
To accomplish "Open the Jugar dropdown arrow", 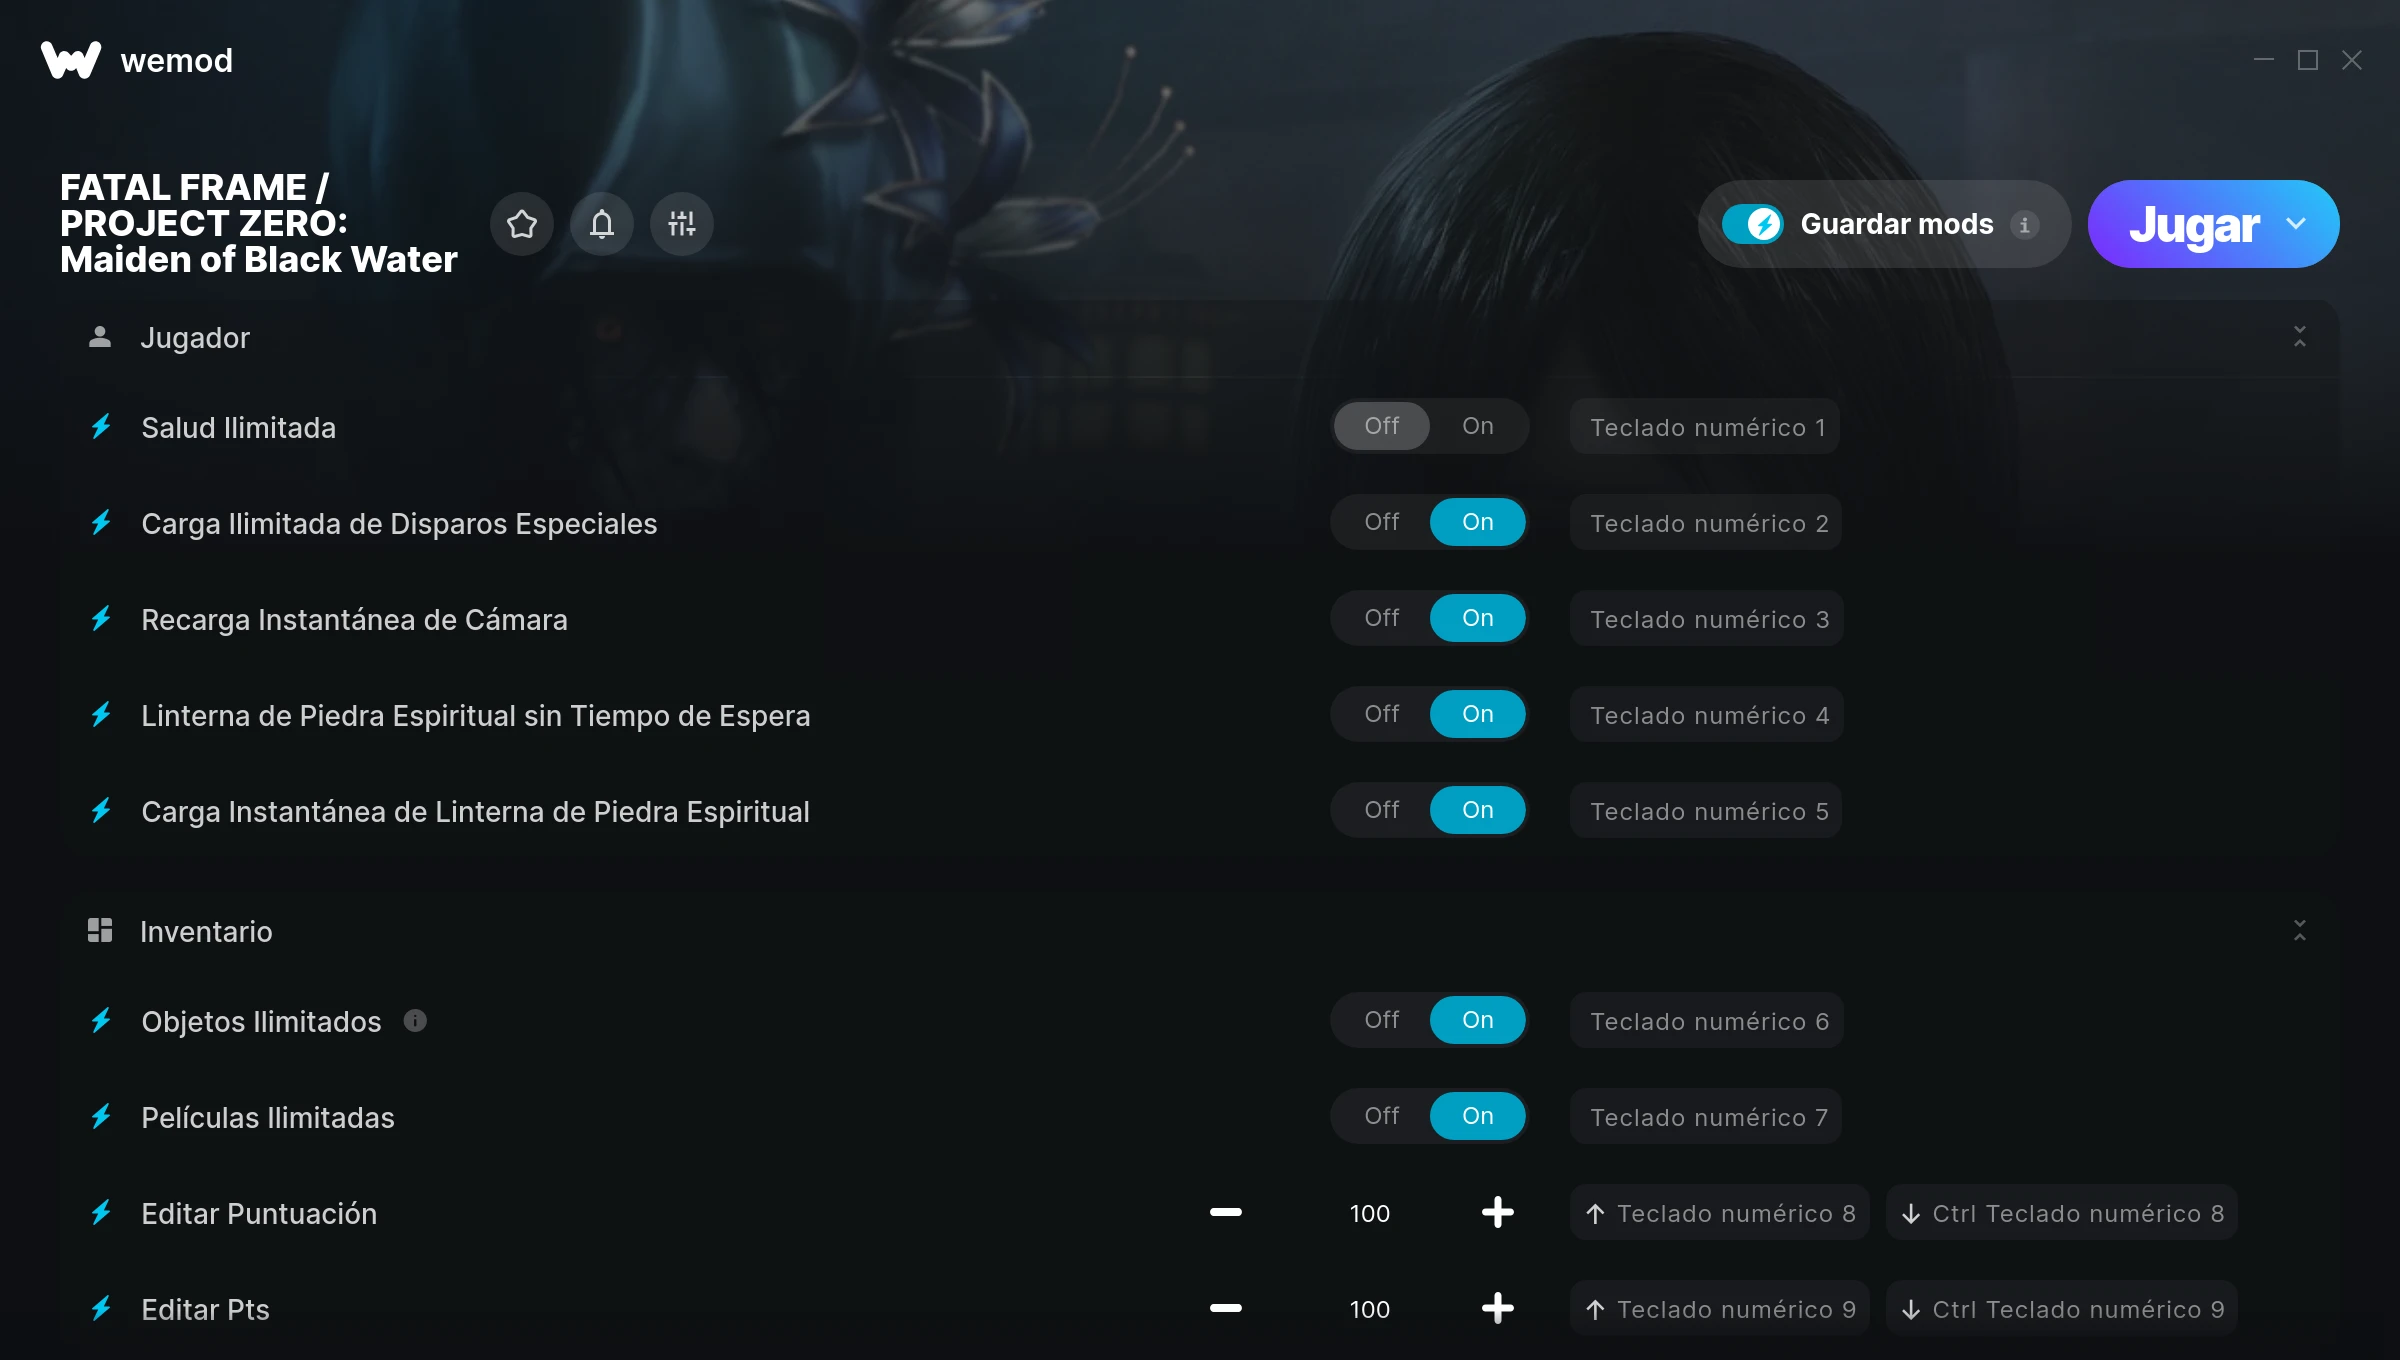I will (2297, 224).
